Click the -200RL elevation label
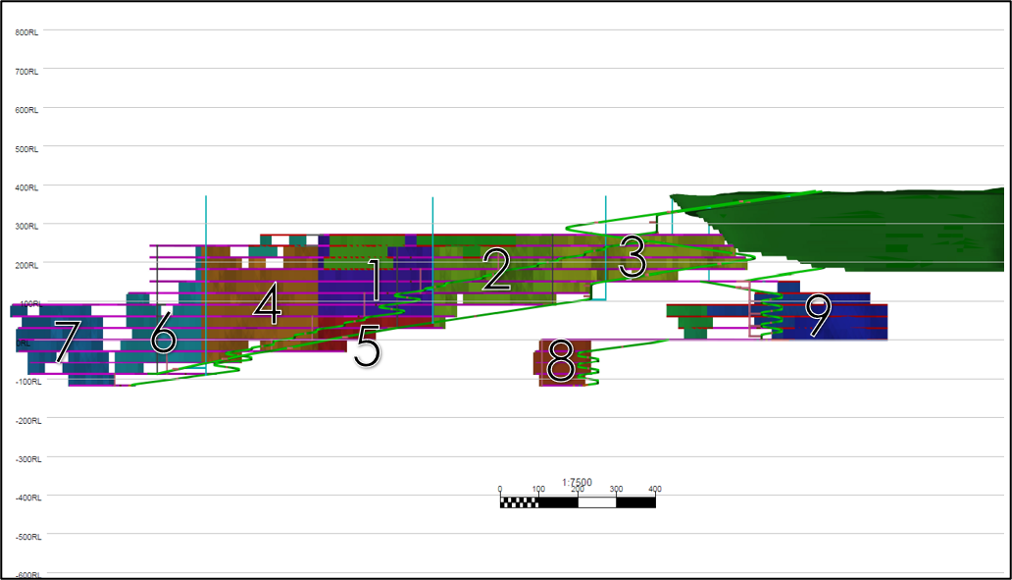The image size is (1012, 580). (x=27, y=420)
